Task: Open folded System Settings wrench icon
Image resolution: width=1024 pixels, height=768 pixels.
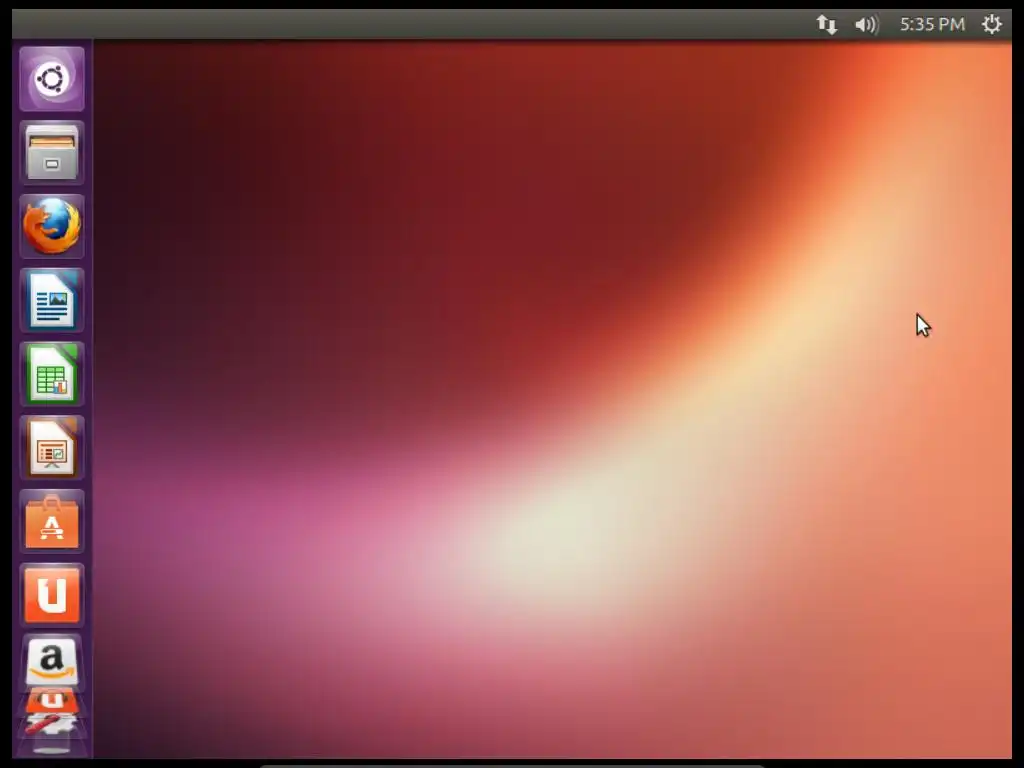Action: pos(52,725)
